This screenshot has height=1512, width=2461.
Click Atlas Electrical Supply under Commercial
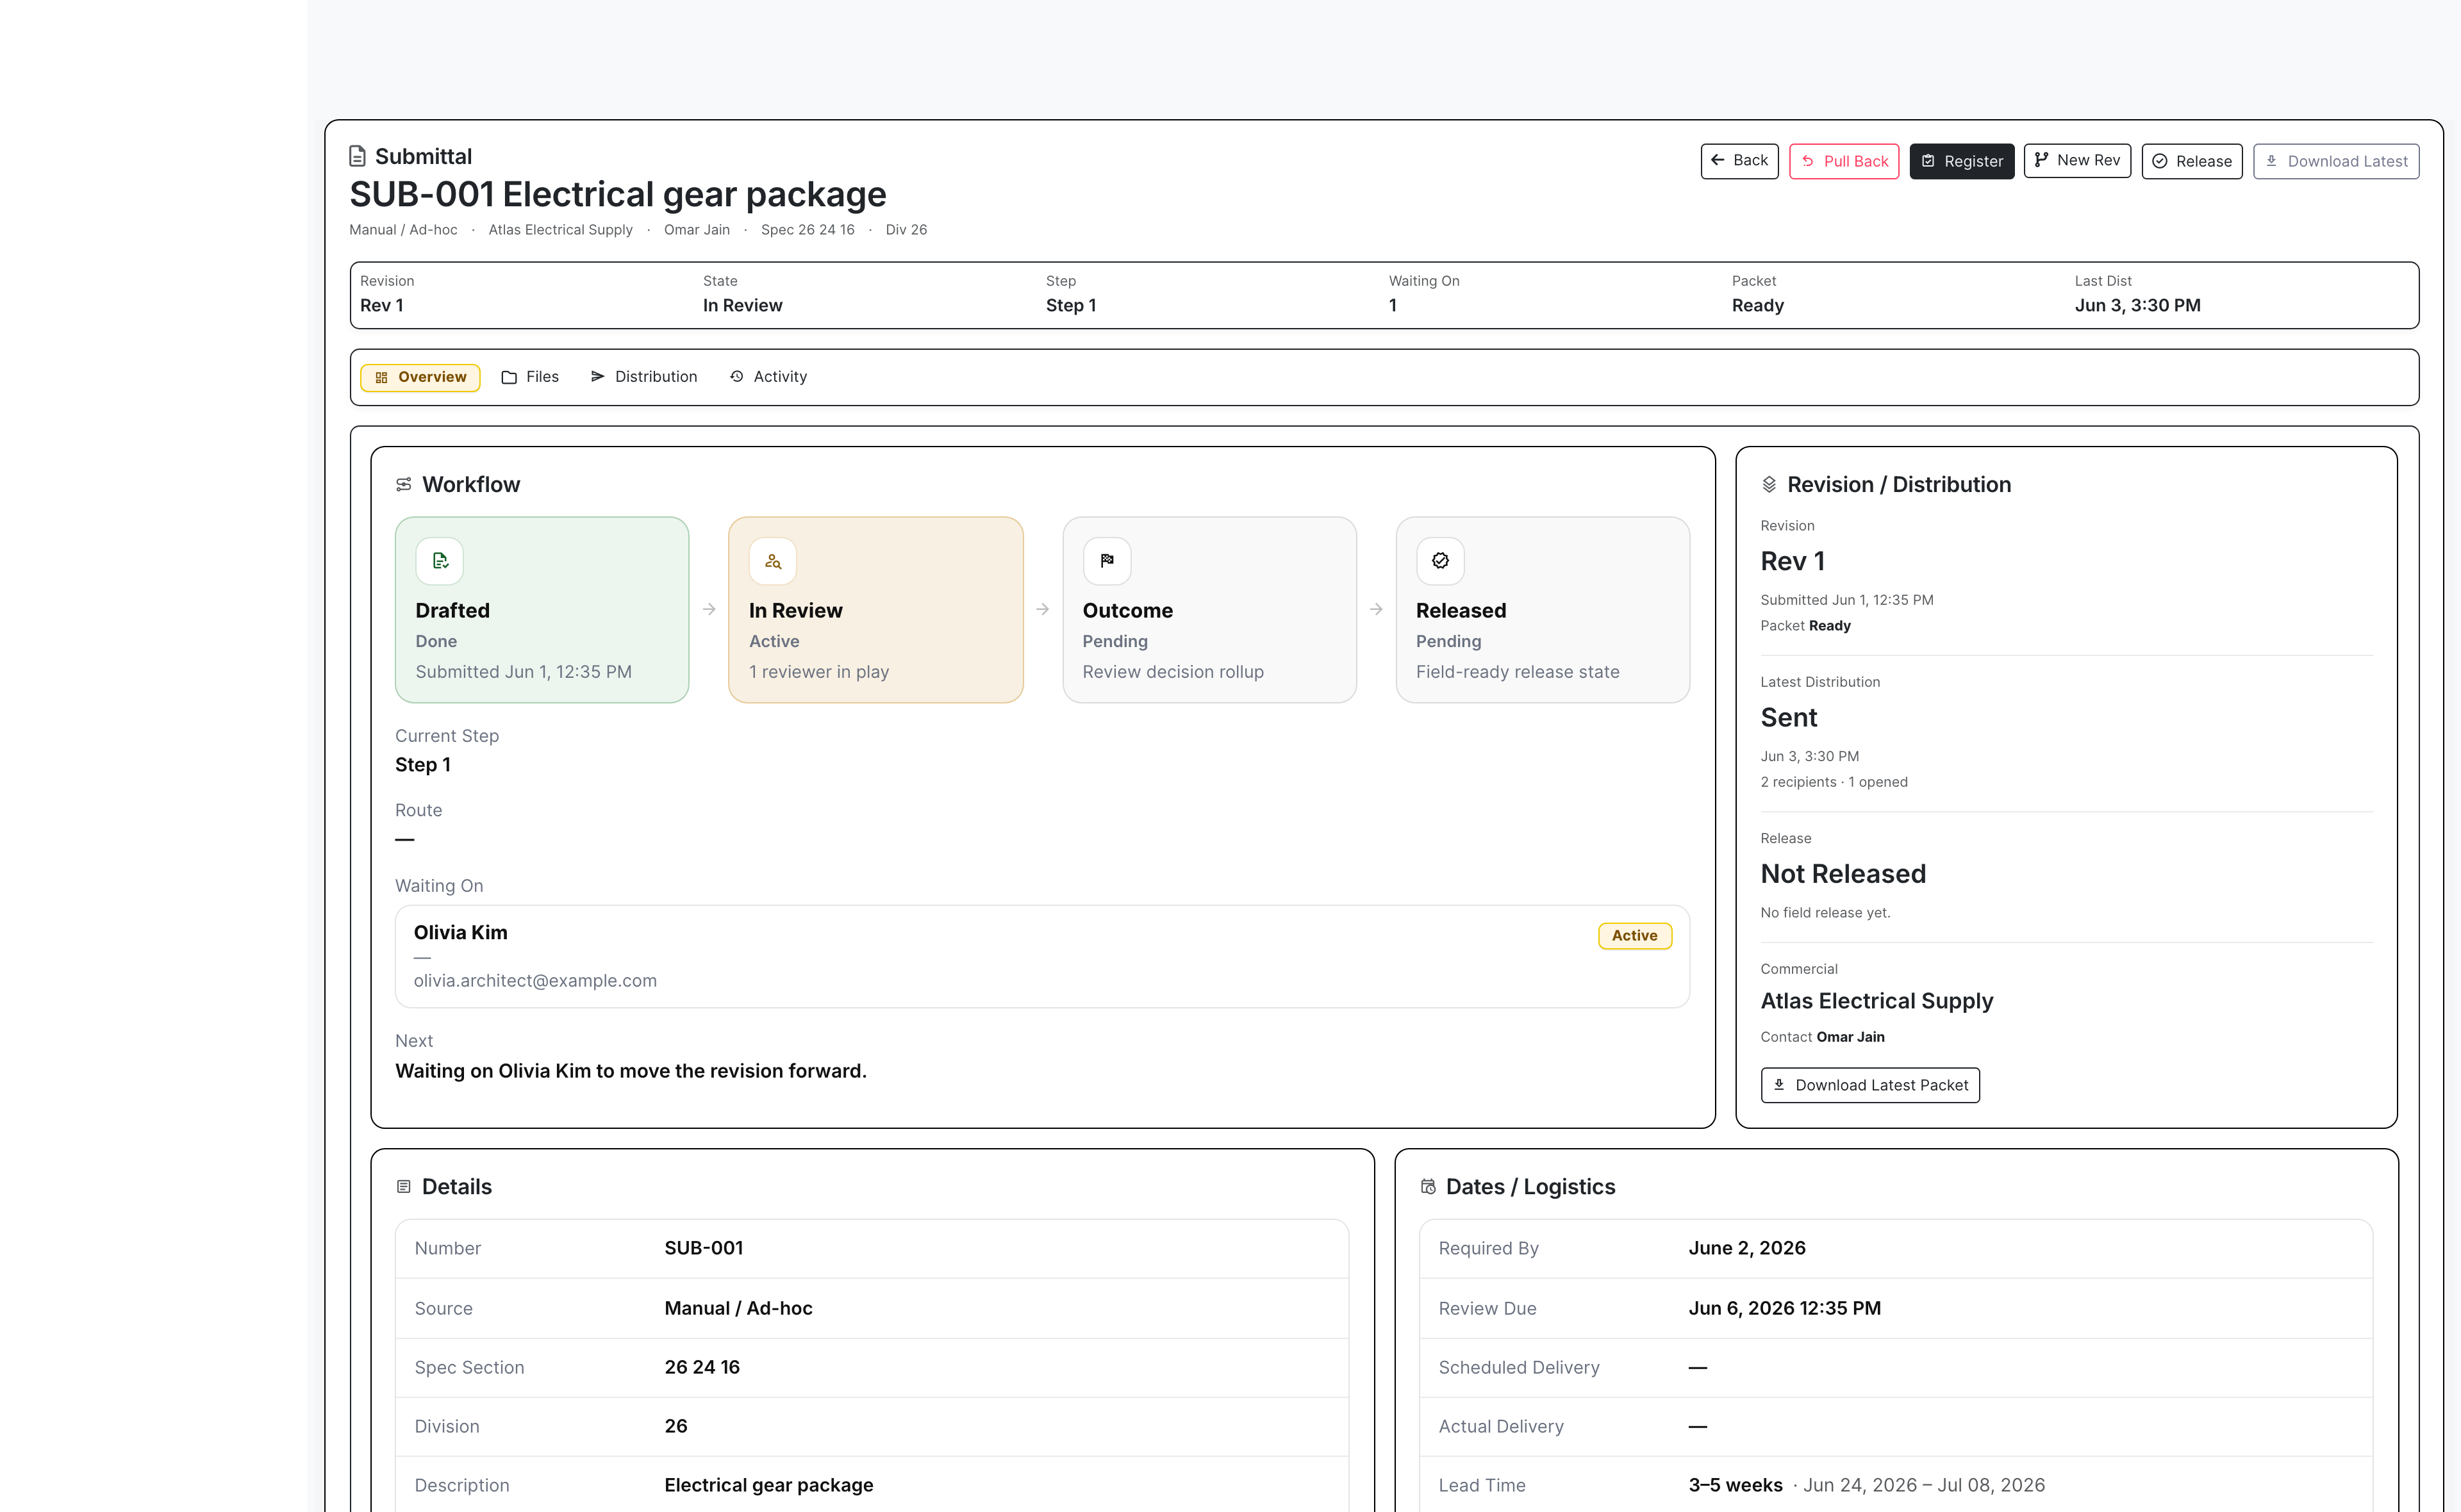[x=1877, y=1001]
